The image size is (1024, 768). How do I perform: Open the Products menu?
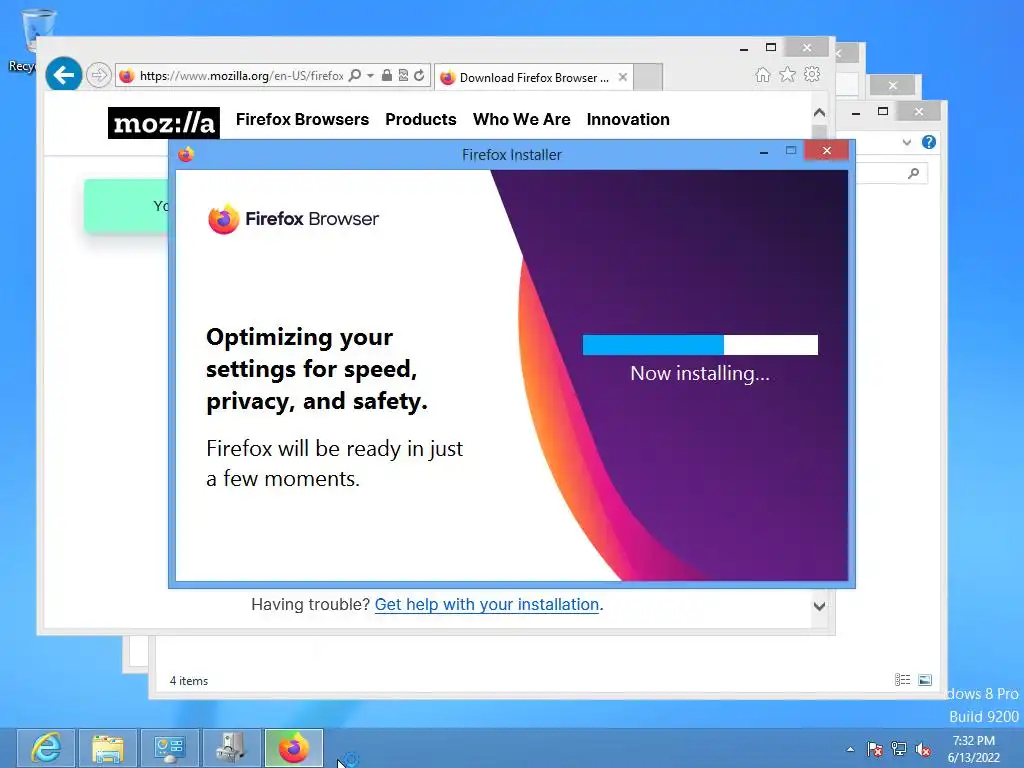[x=421, y=120]
